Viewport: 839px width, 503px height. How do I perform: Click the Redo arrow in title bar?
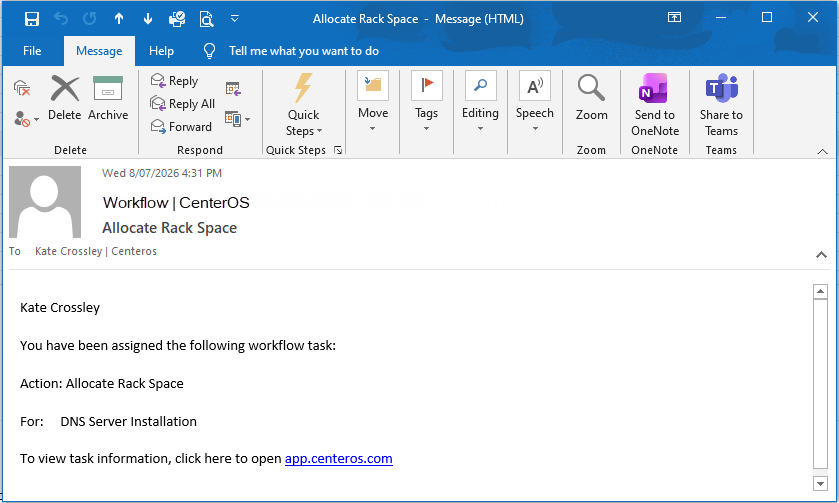click(x=89, y=19)
